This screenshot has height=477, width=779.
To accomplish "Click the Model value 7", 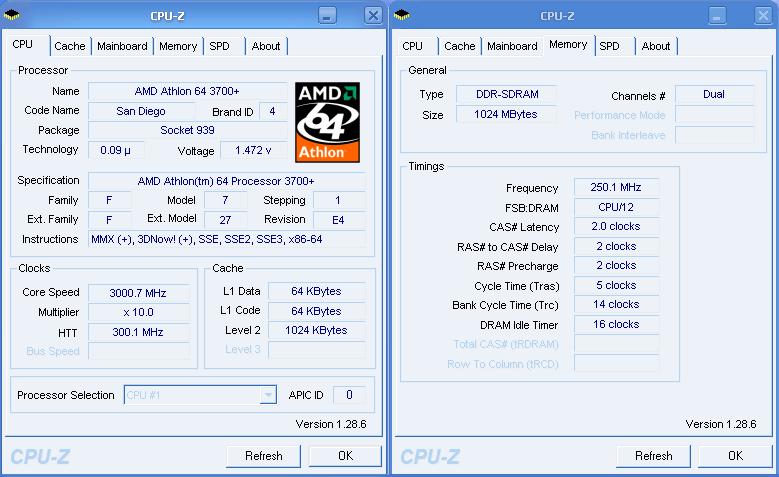I will tap(226, 200).
